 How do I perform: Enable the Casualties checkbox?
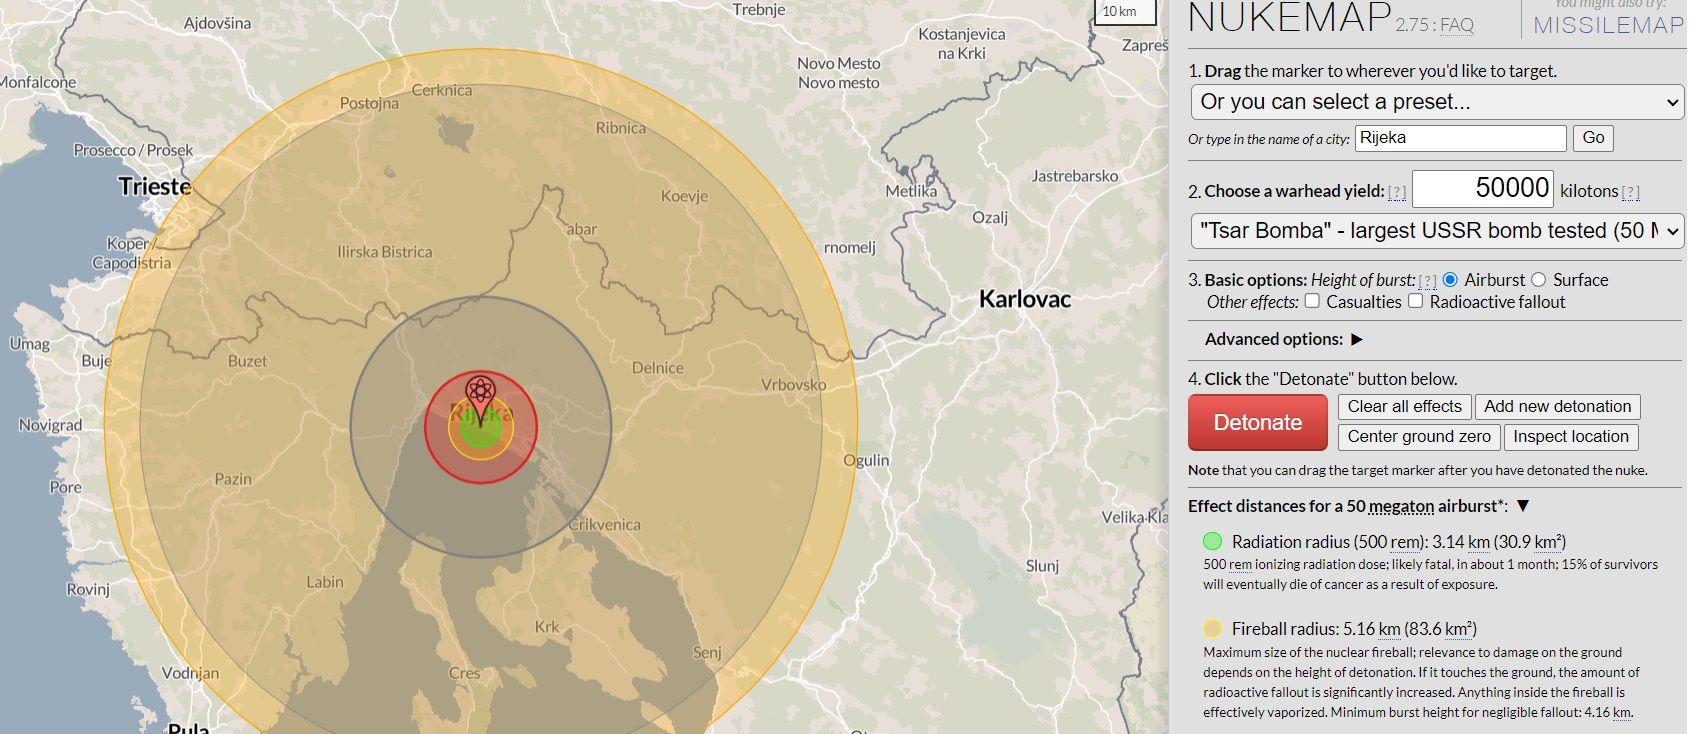(x=1312, y=301)
